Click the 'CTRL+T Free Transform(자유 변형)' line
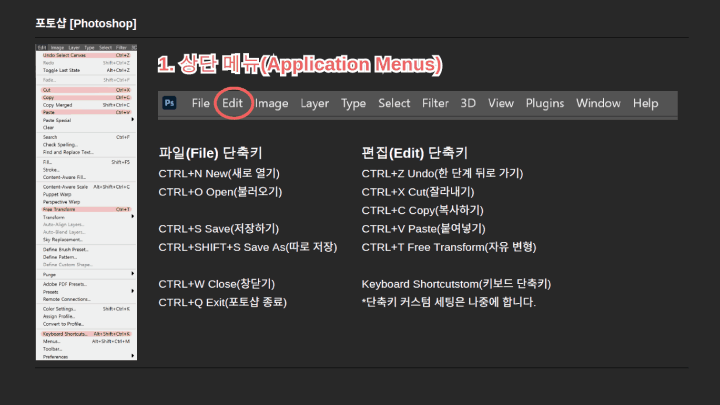Viewport: 720px width, 405px height. (449, 247)
